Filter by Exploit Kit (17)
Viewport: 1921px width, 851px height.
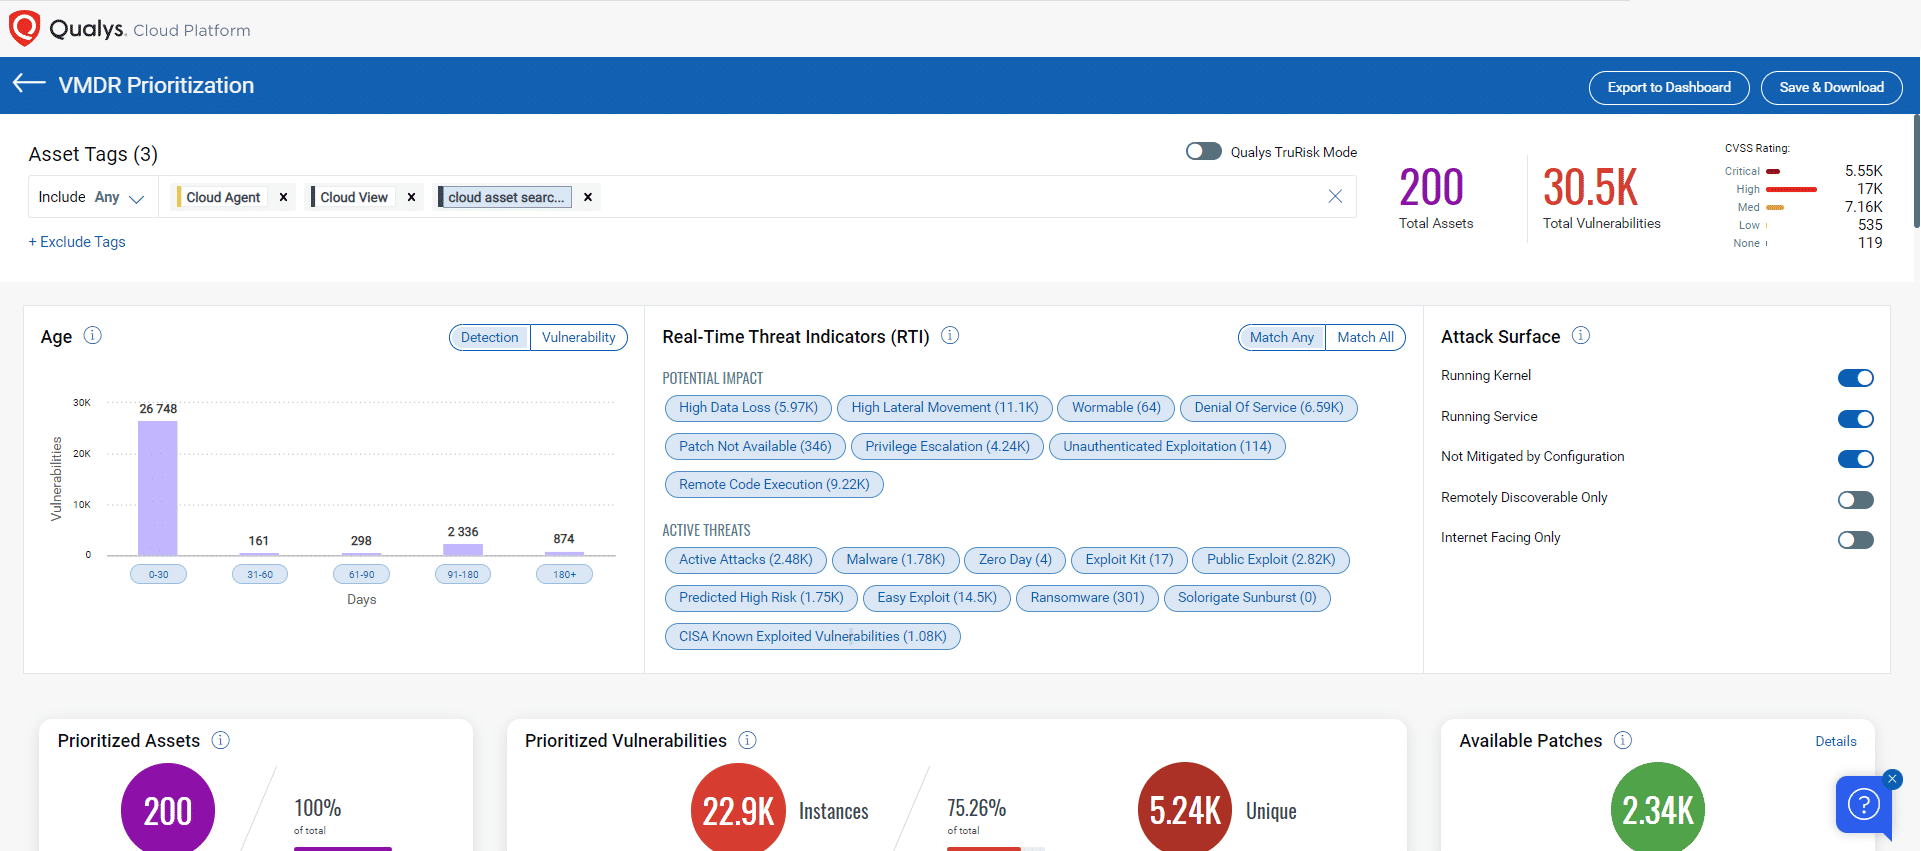pos(1129,560)
